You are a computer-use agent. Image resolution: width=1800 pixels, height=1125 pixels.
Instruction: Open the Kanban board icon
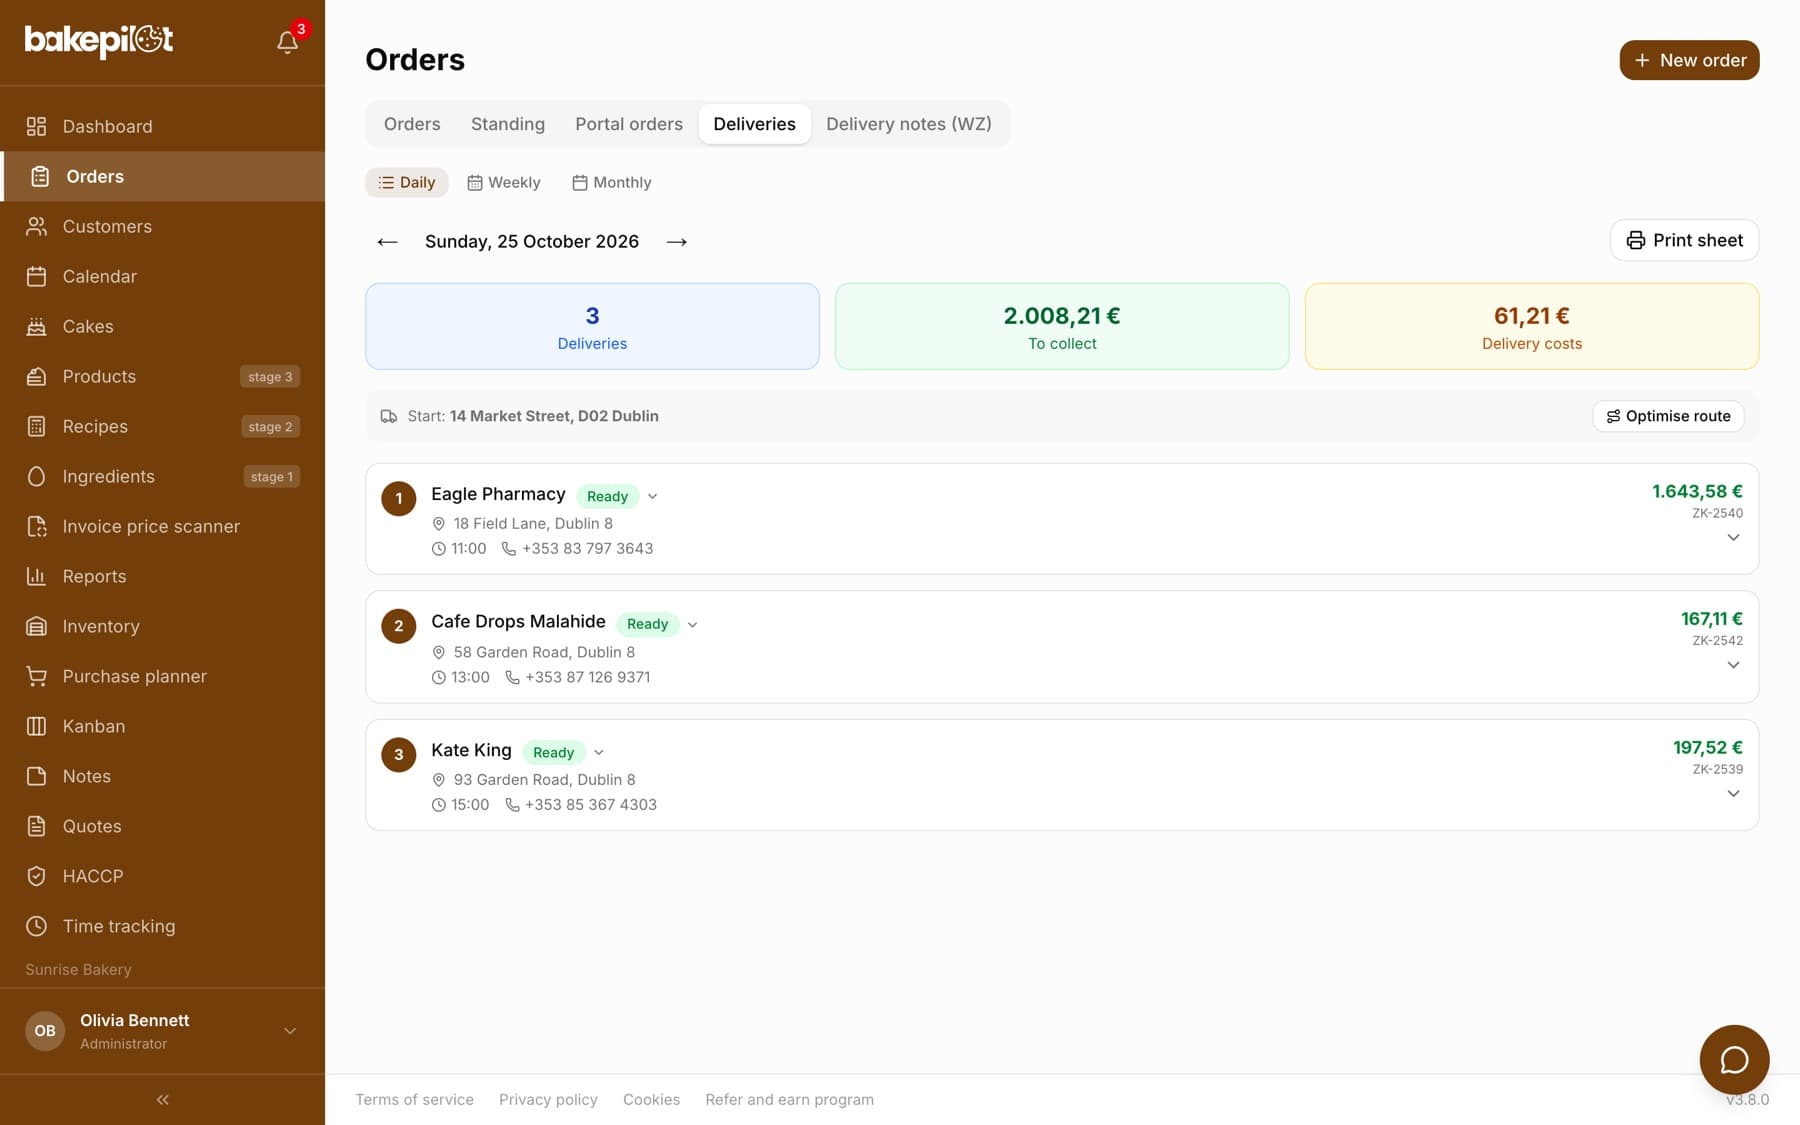coord(36,726)
